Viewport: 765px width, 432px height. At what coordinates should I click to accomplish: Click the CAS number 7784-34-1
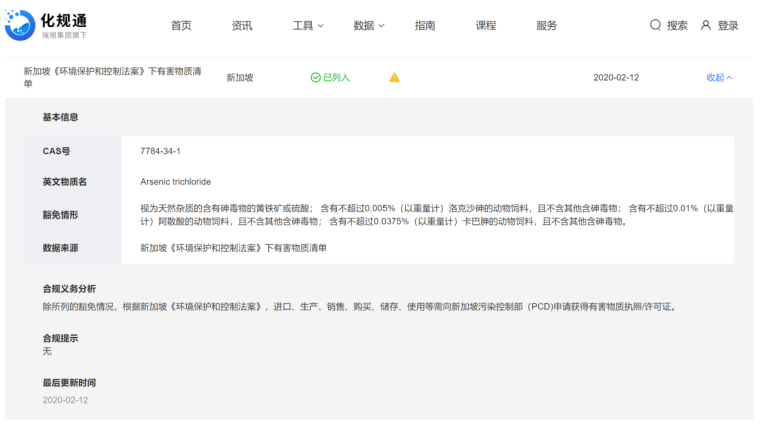click(160, 151)
